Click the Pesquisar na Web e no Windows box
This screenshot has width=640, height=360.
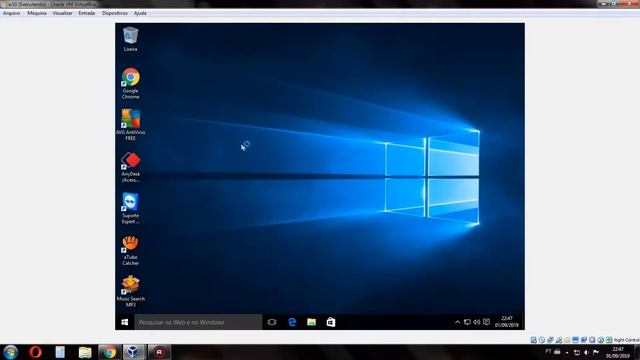tap(198, 322)
